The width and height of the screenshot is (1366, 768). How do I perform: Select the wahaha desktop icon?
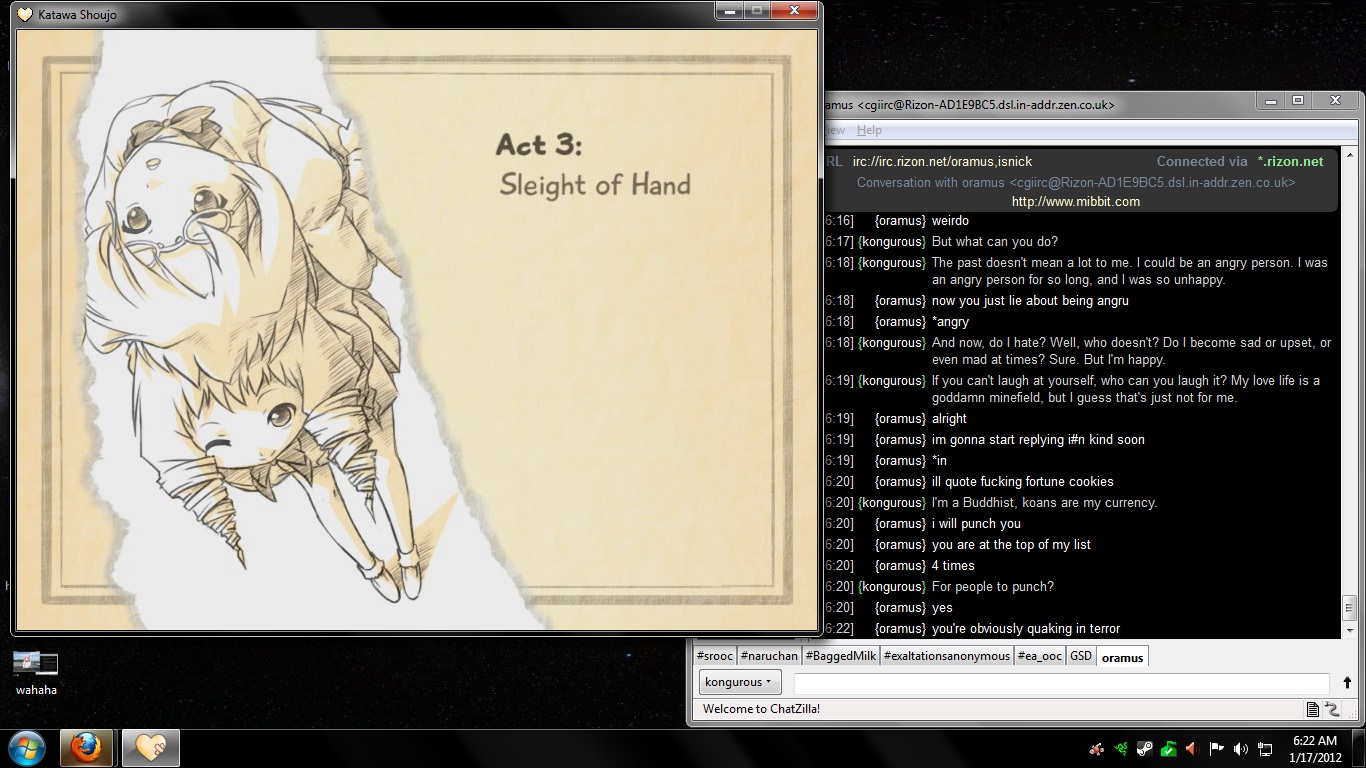tap(36, 672)
